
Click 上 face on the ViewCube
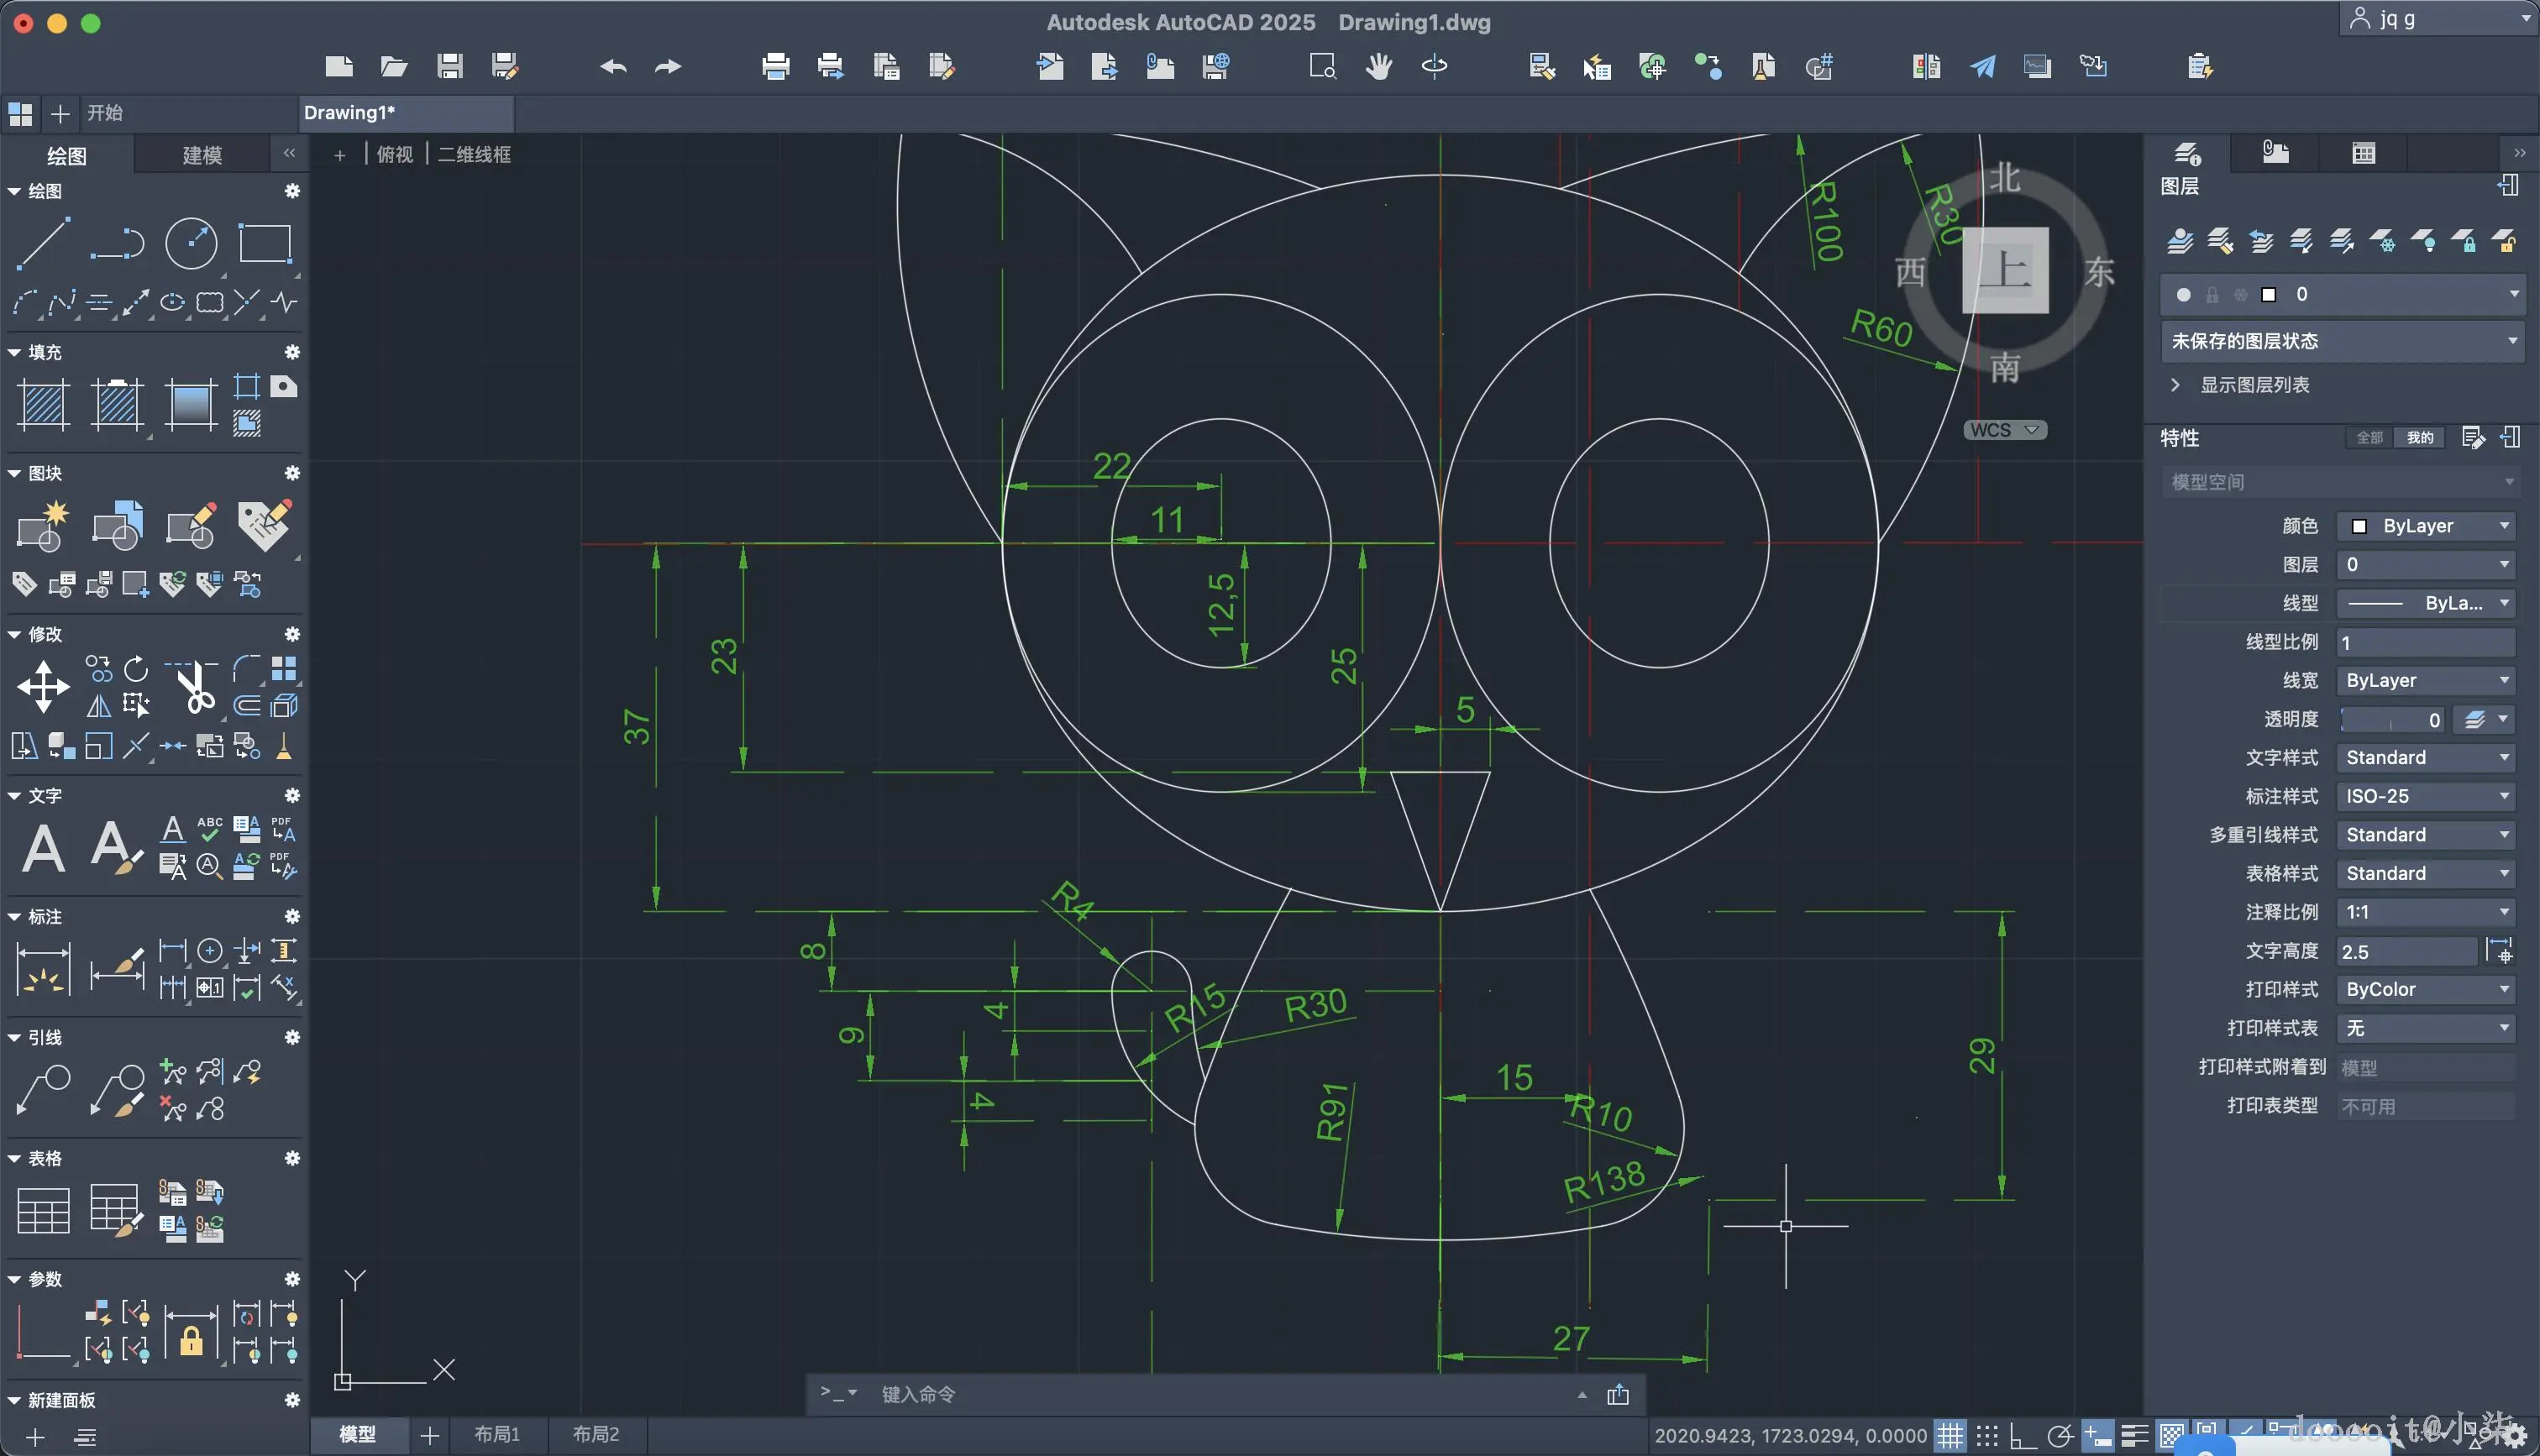point(2004,270)
